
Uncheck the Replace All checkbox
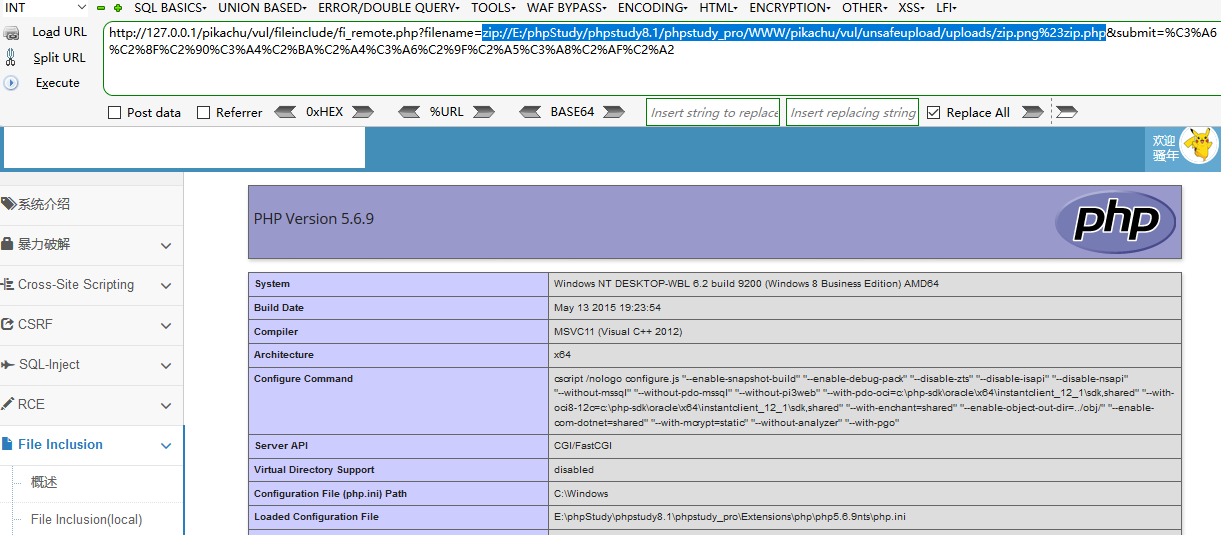tap(934, 113)
